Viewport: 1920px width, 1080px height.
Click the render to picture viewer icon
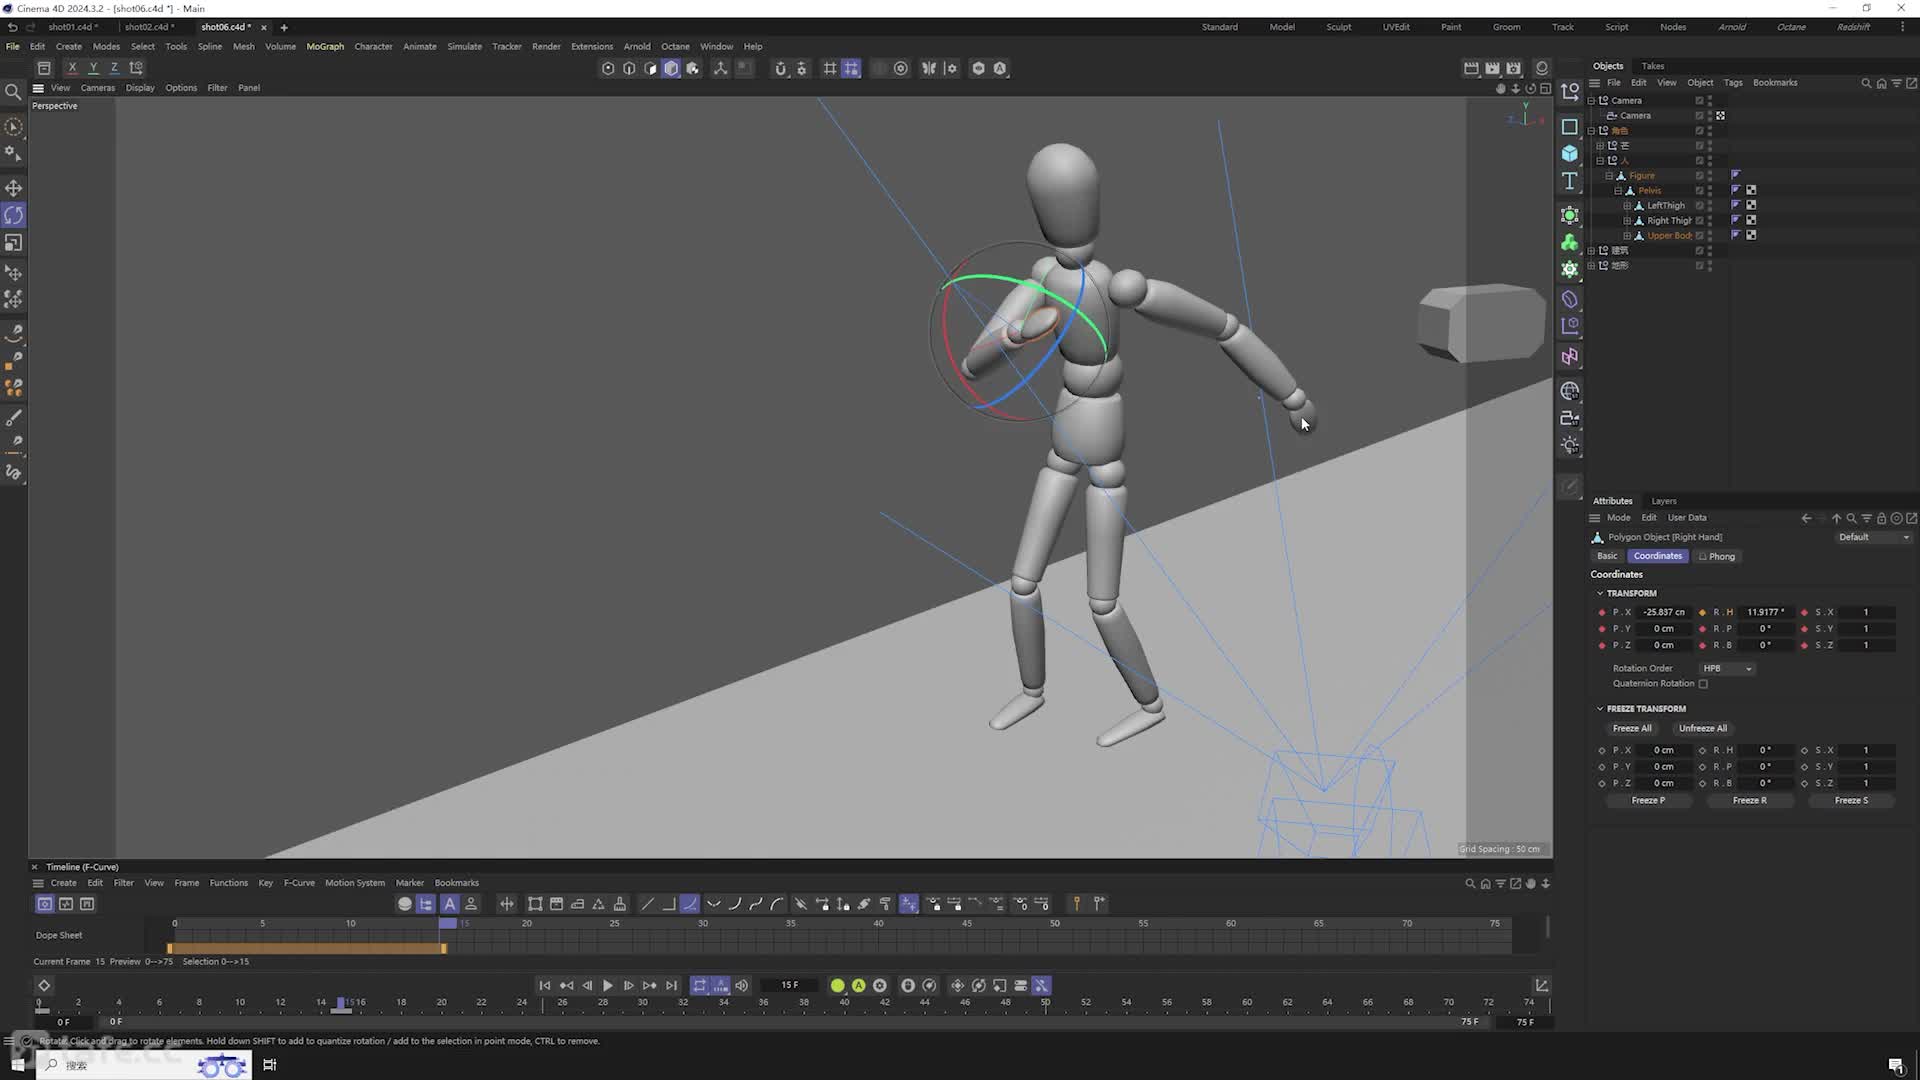[1492, 68]
